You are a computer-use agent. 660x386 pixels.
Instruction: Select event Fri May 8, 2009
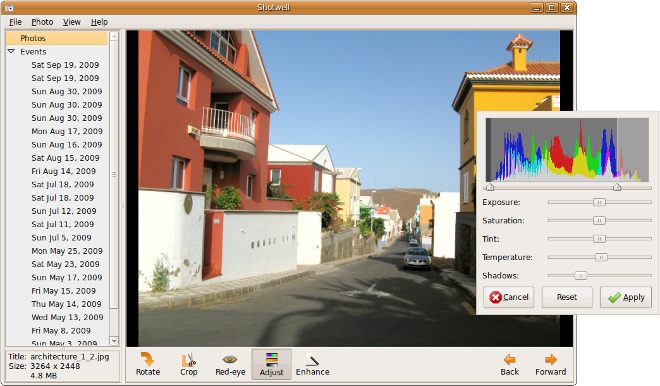pos(61,331)
